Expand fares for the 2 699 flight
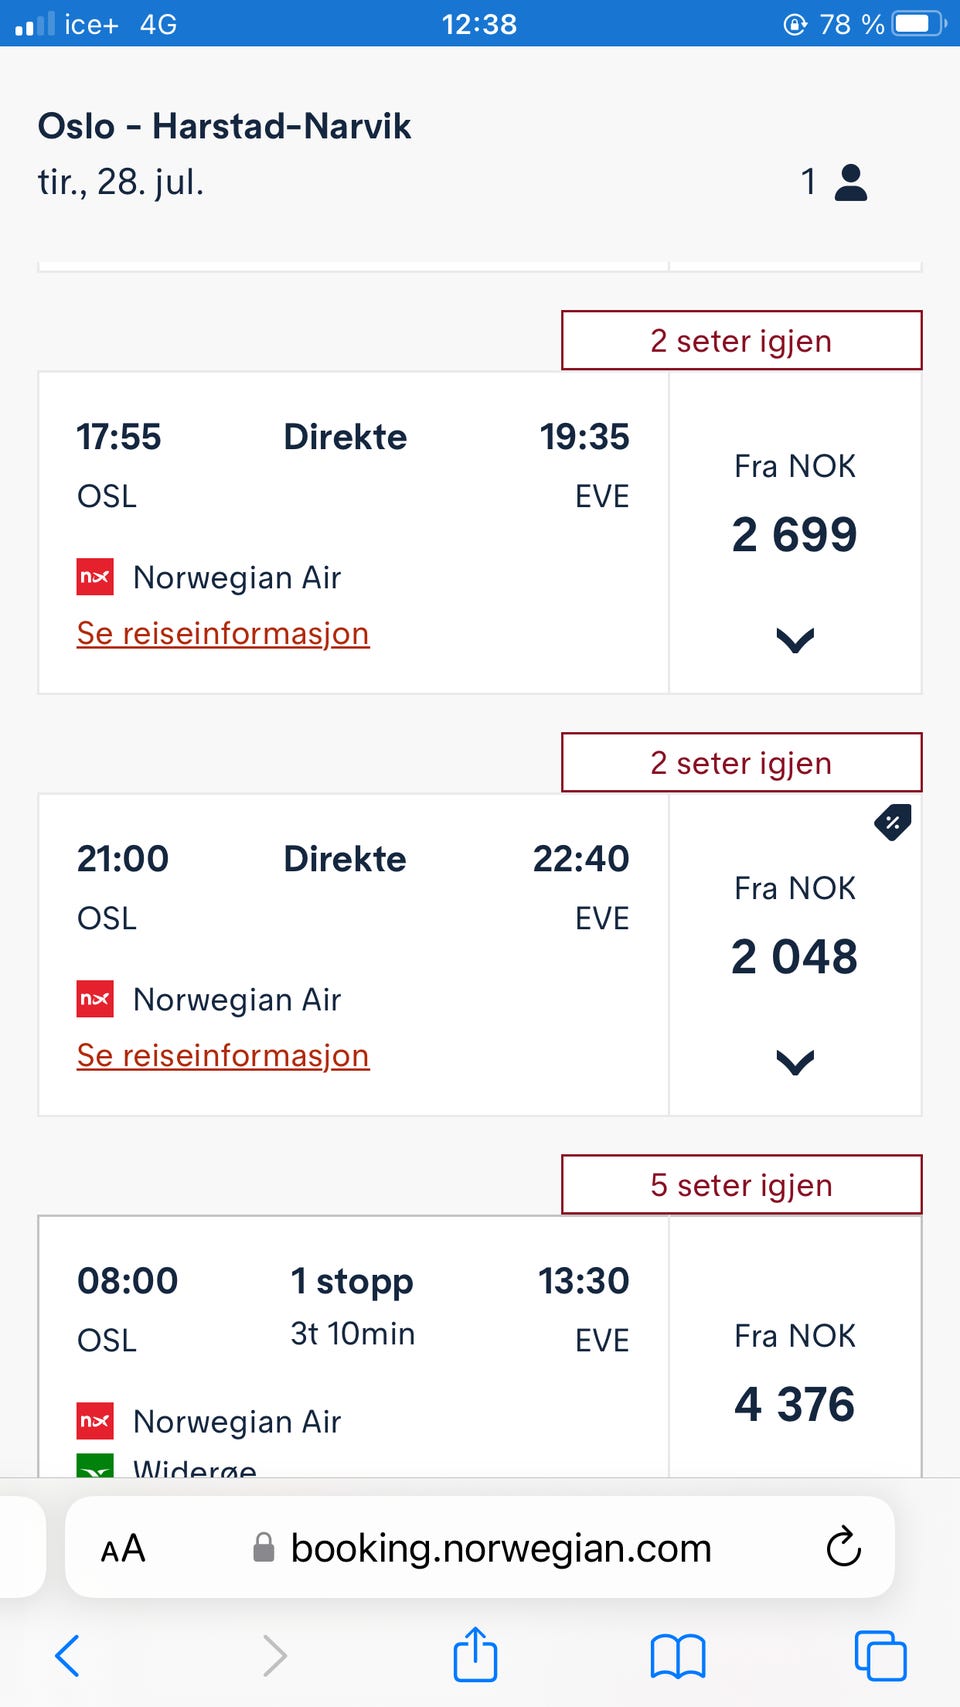The width and height of the screenshot is (960, 1707). [795, 640]
